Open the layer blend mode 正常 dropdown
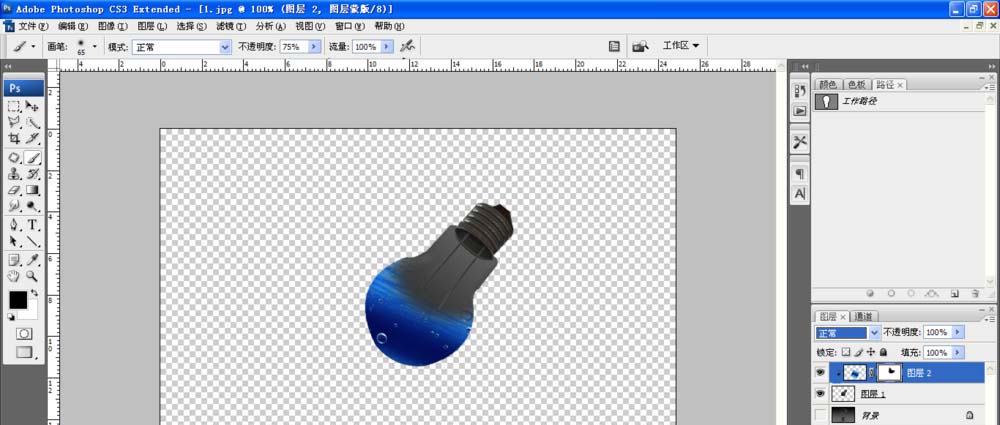Image resolution: width=1000 pixels, height=425 pixels. pos(848,332)
